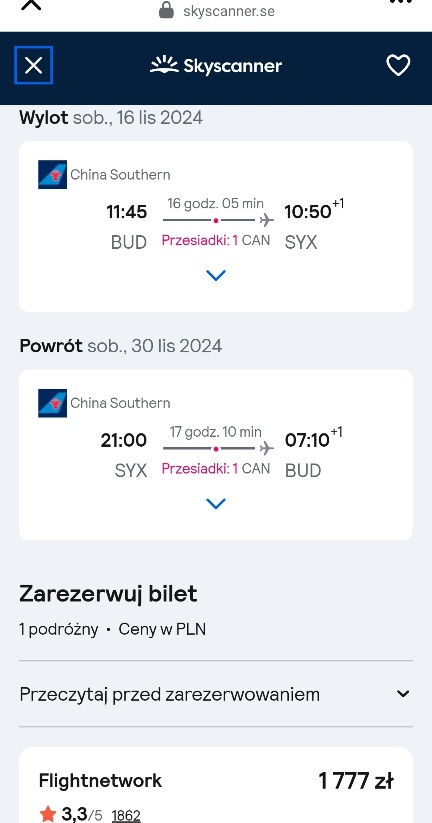Select the Flightnetwork booking offer
Screen dimensions: 432x823
point(216,785)
